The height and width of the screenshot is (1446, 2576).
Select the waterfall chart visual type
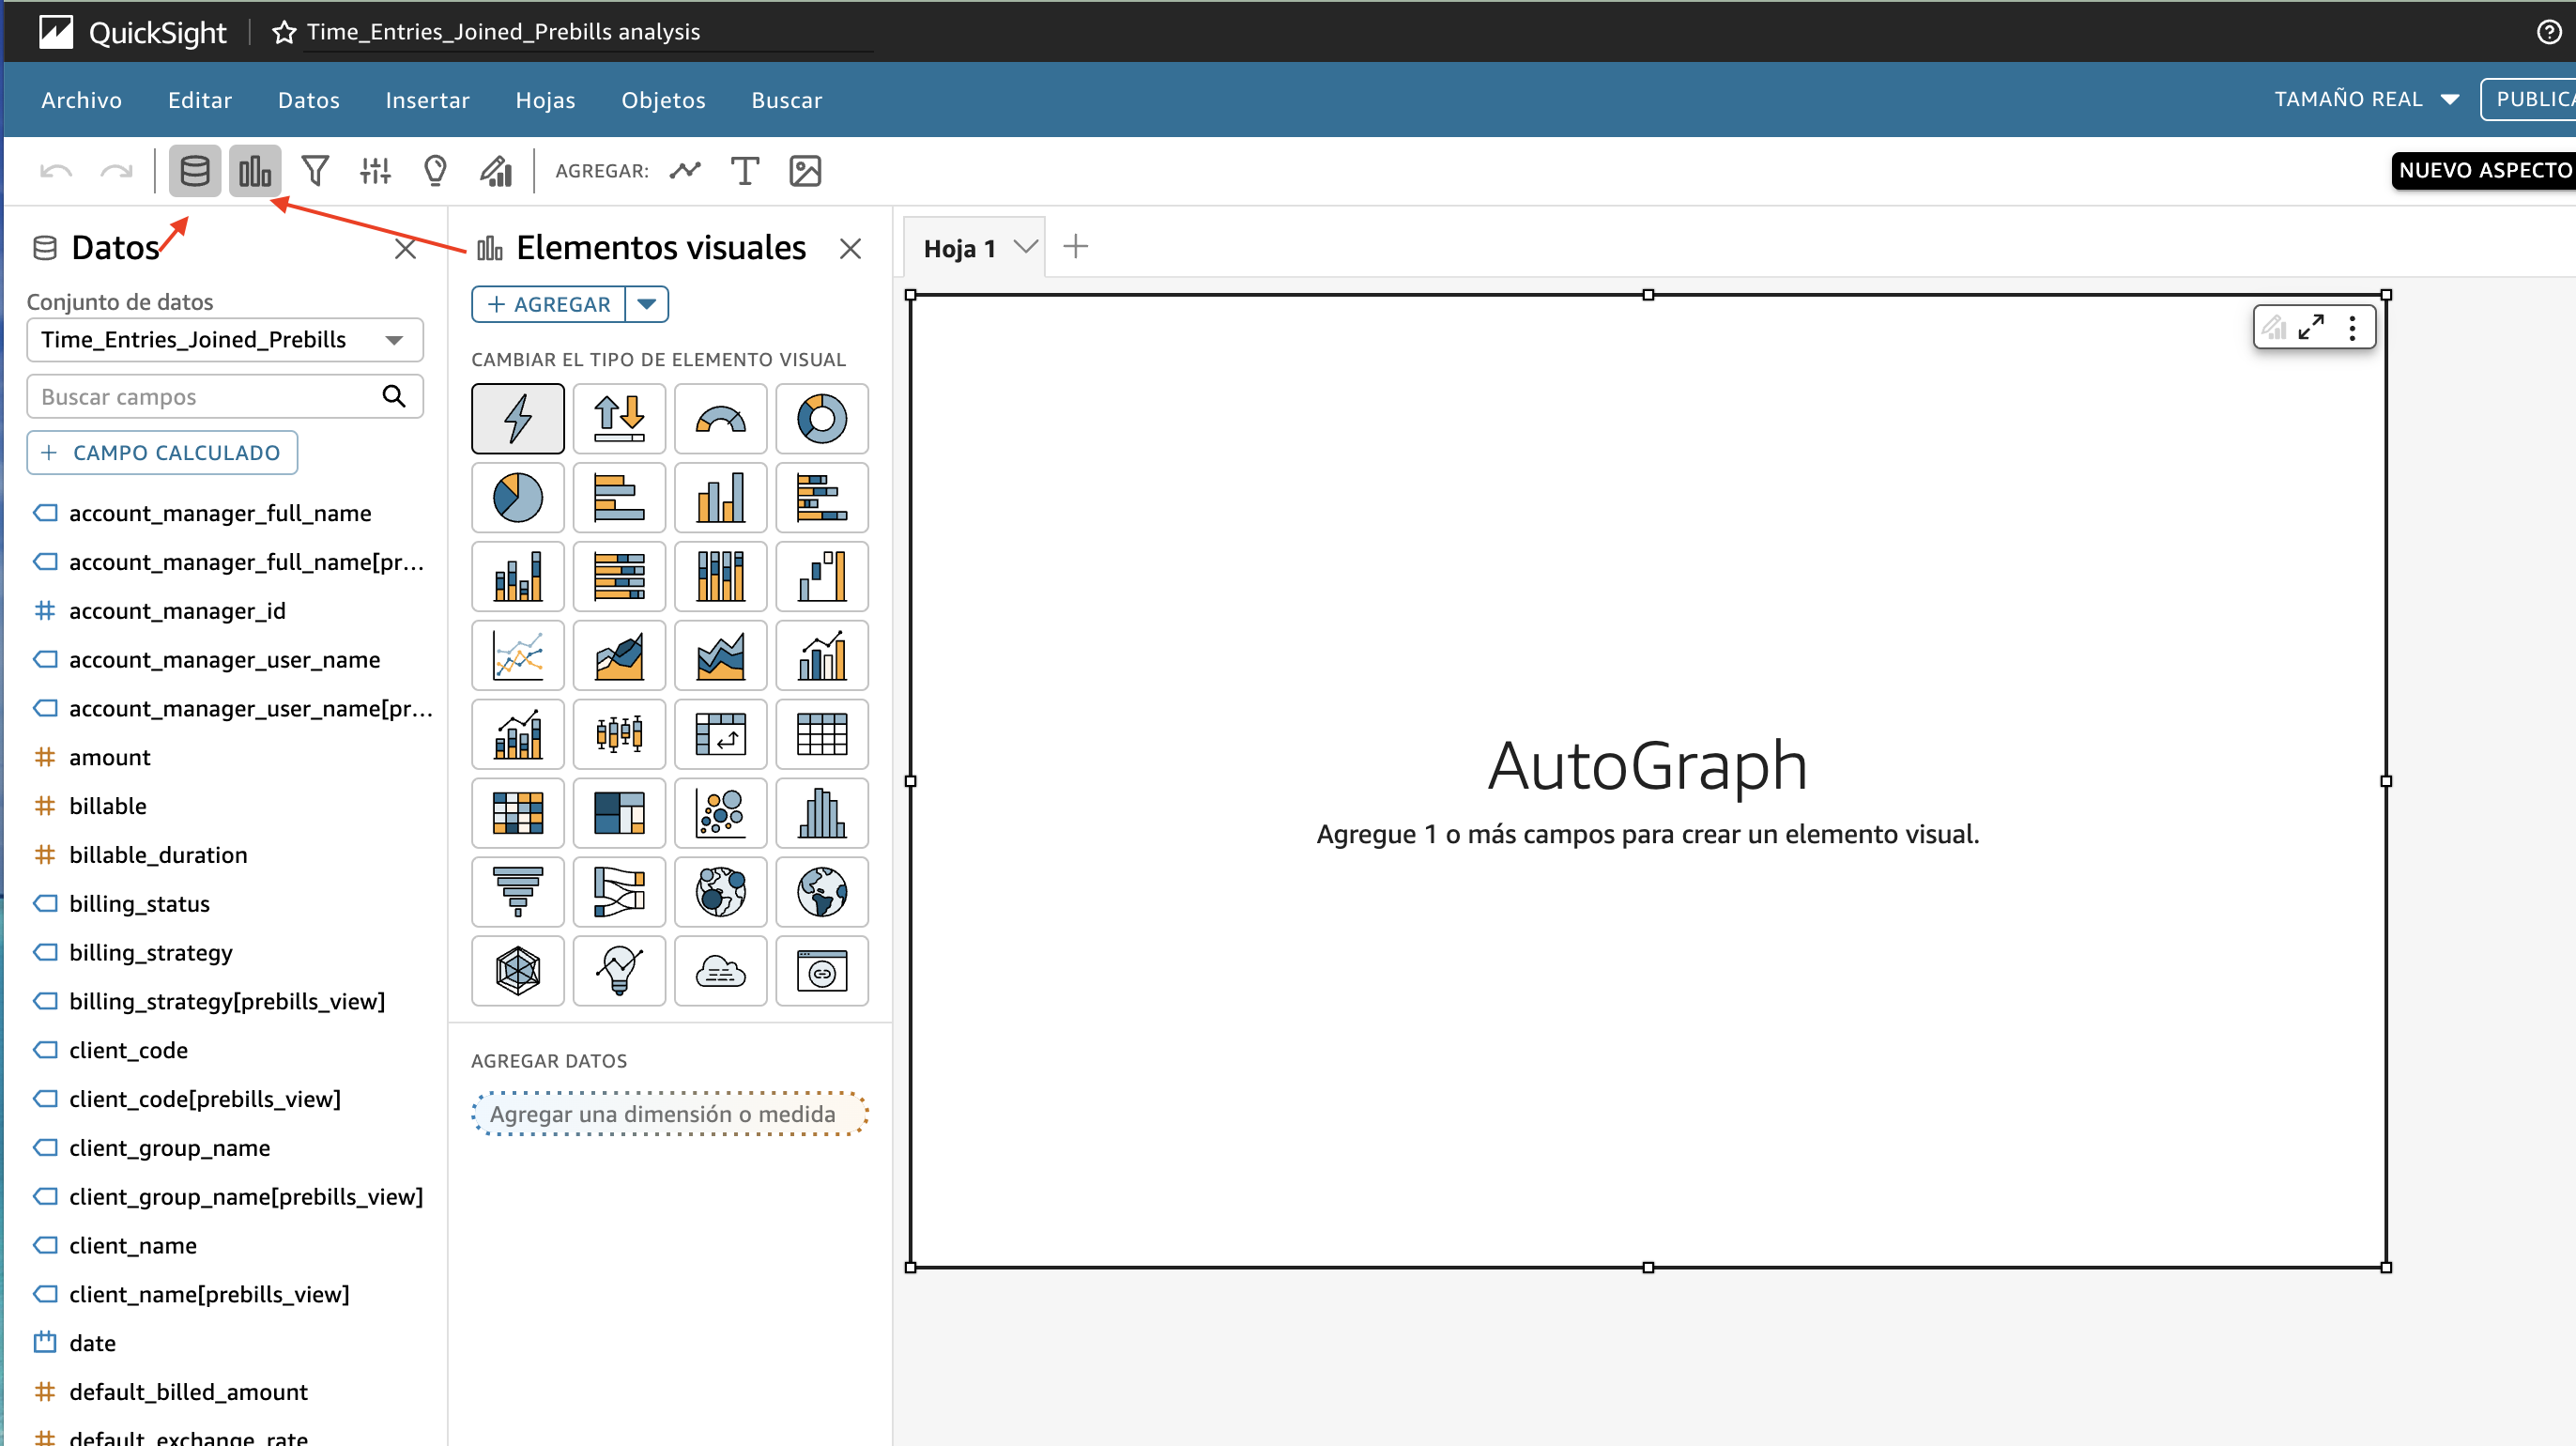click(822, 576)
